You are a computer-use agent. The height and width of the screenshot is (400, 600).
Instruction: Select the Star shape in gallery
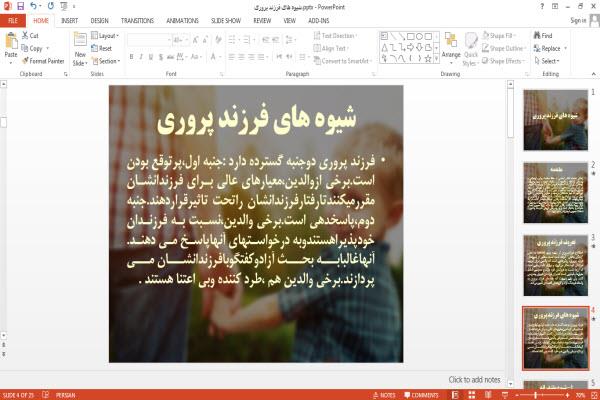[x=428, y=59]
